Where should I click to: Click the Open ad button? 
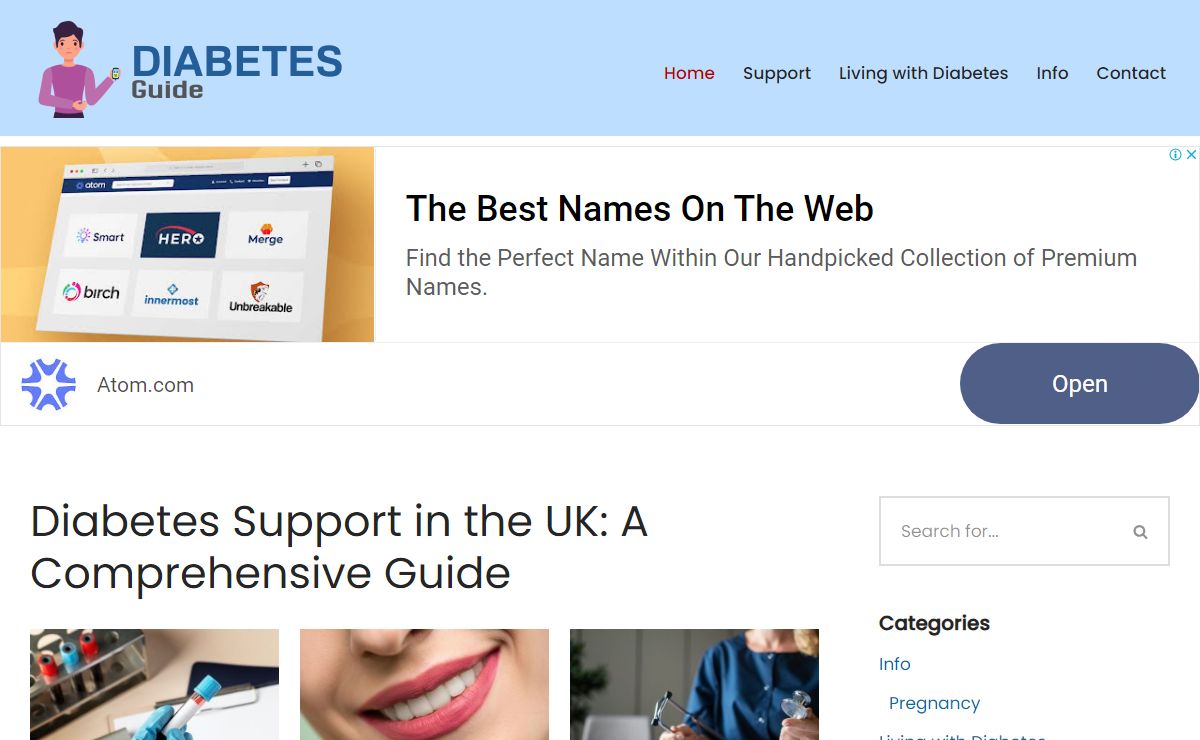click(x=1079, y=384)
